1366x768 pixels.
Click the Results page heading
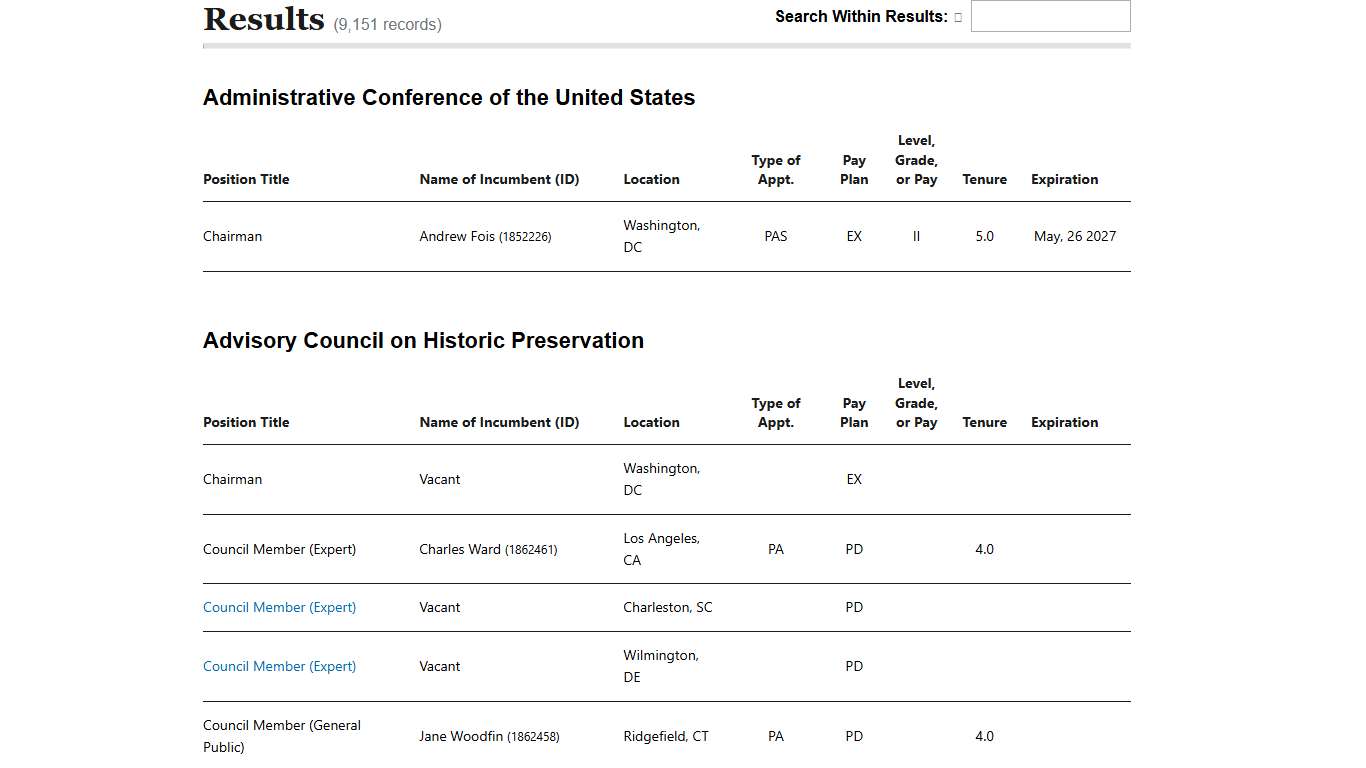click(263, 18)
